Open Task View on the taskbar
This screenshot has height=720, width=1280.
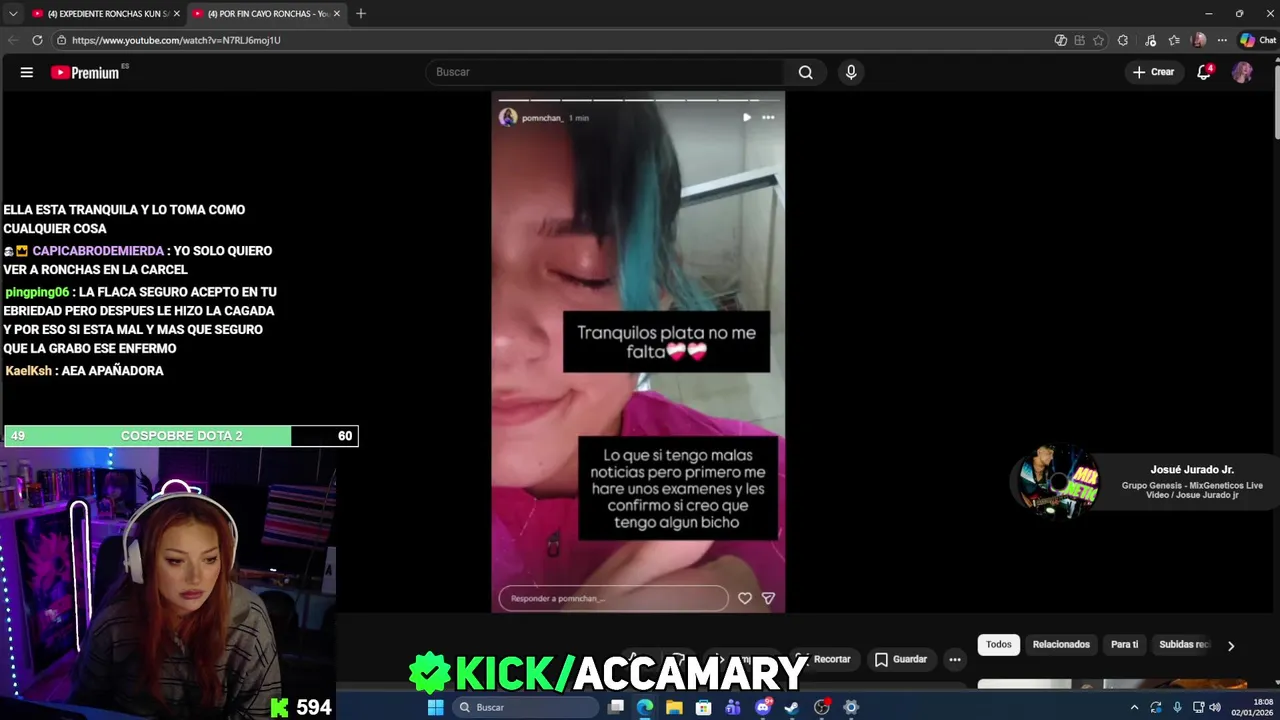point(616,707)
